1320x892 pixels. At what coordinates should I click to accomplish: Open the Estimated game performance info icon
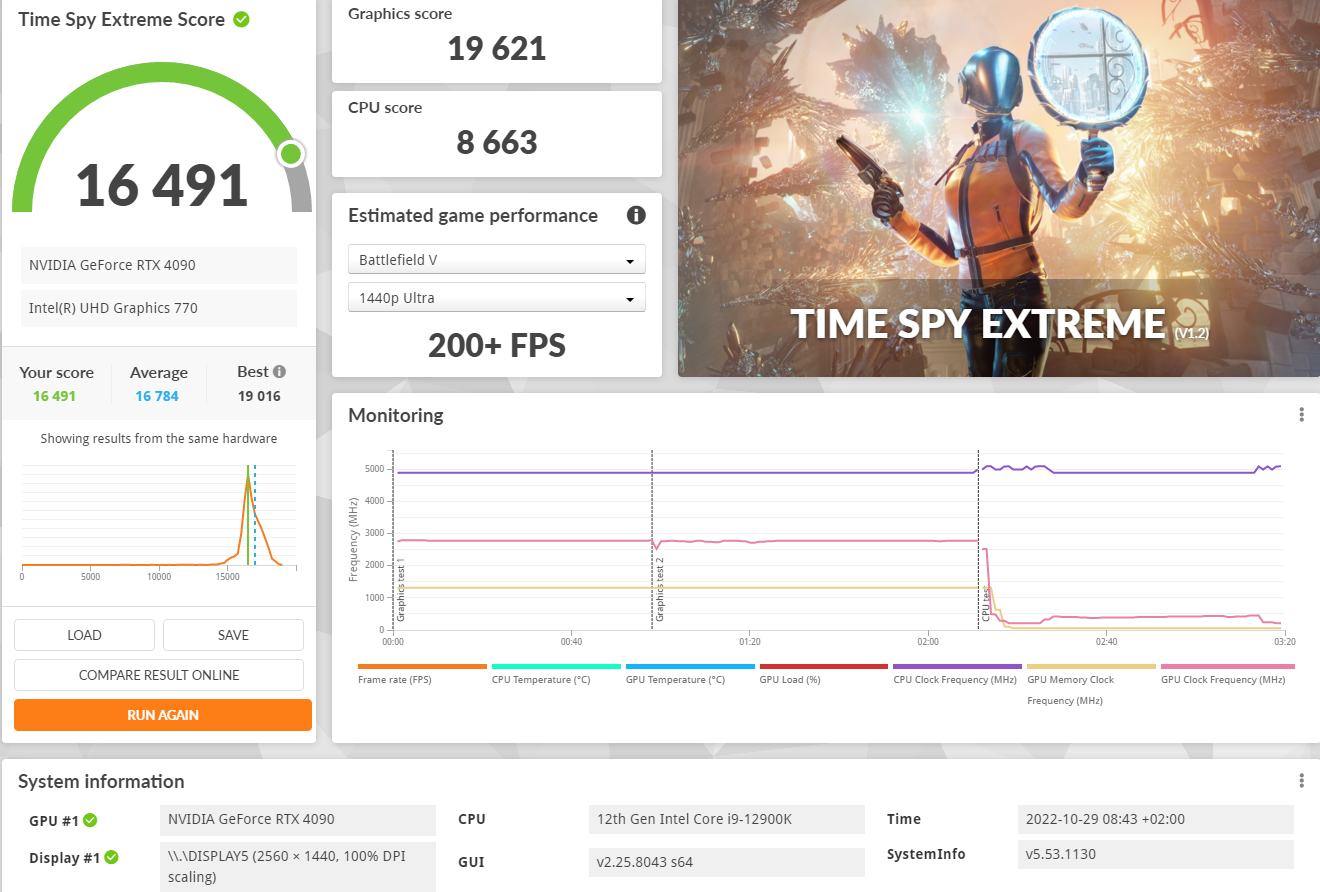point(636,215)
